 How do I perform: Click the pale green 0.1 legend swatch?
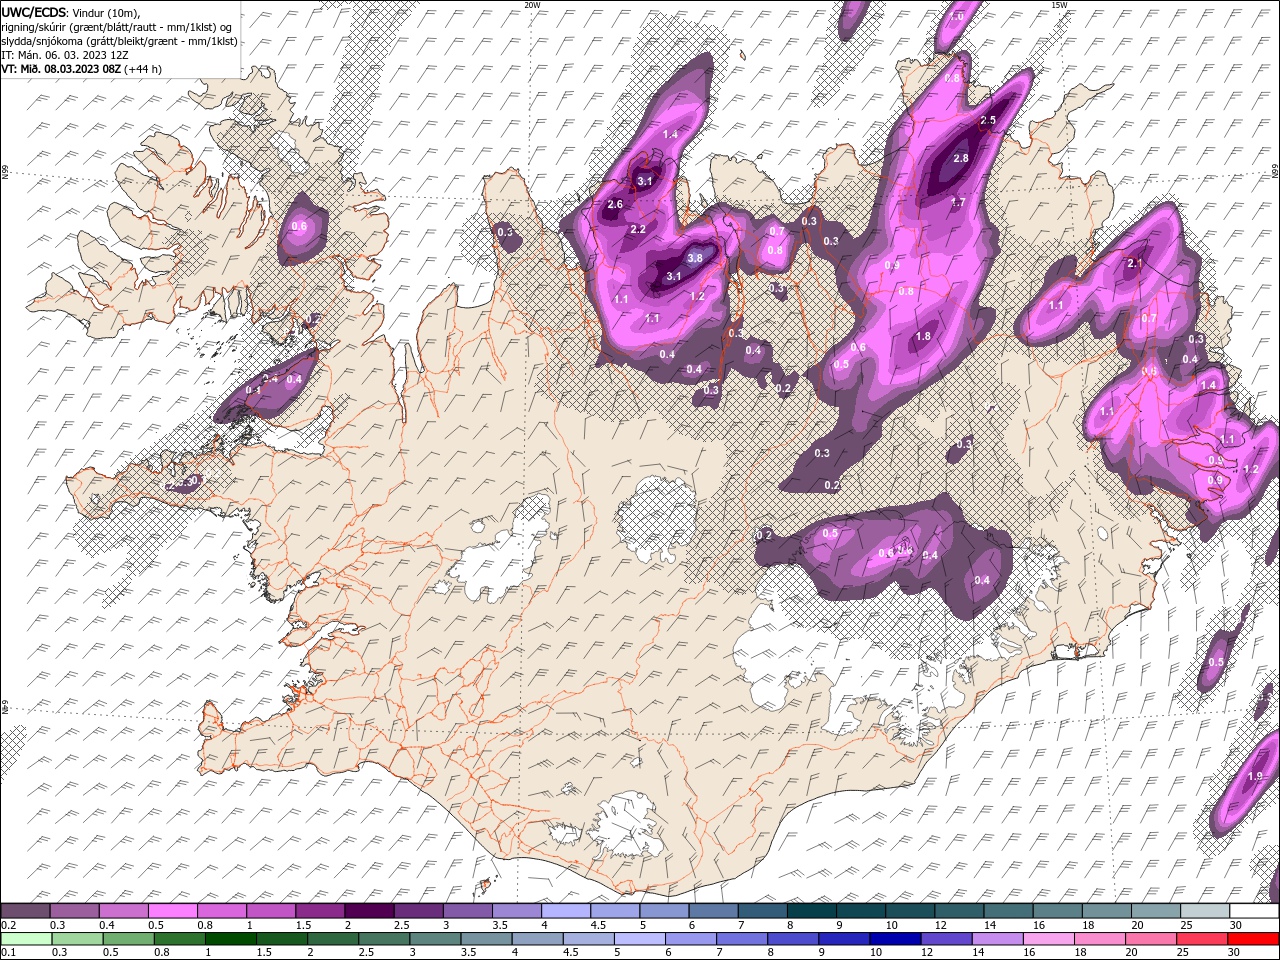(x=27, y=938)
